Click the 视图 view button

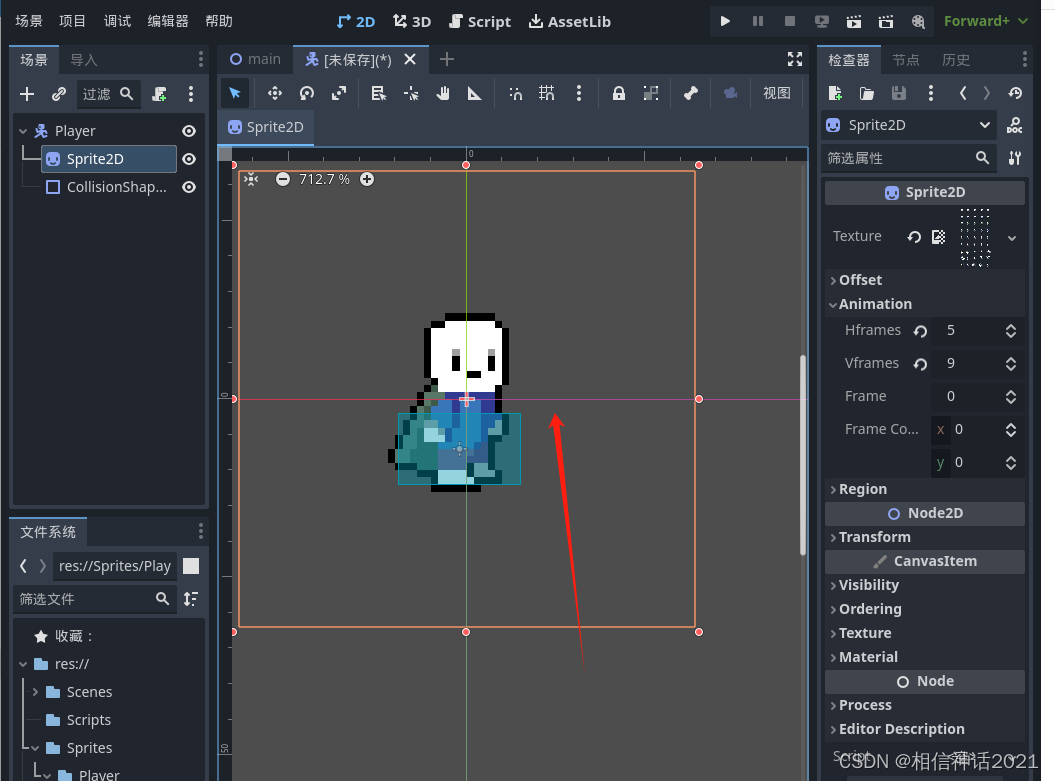[777, 93]
